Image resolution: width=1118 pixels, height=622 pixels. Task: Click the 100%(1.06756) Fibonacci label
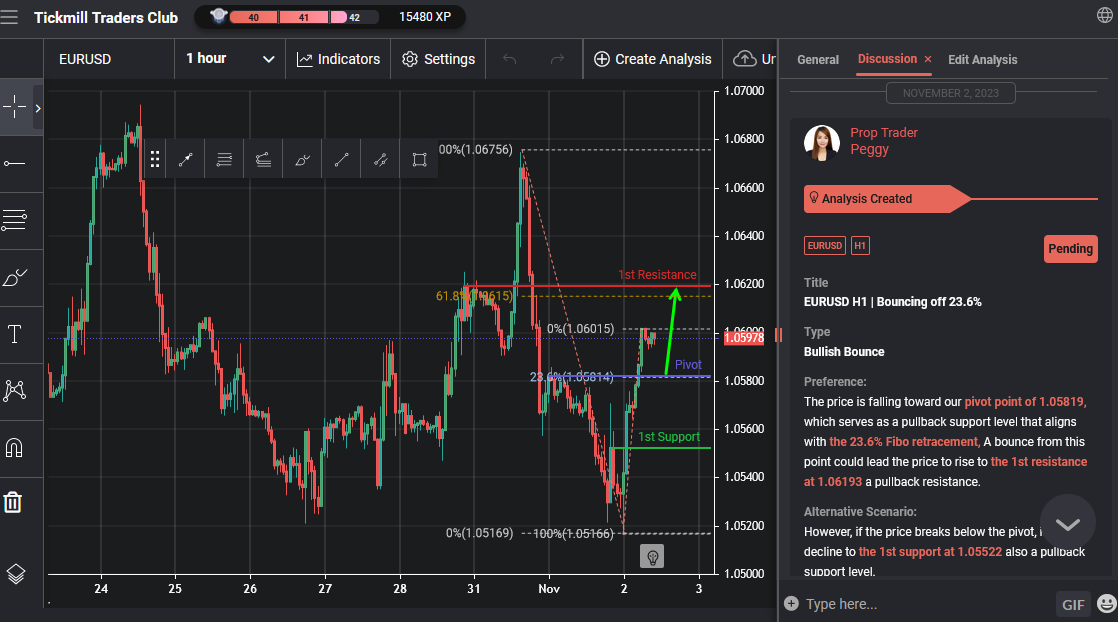click(476, 149)
